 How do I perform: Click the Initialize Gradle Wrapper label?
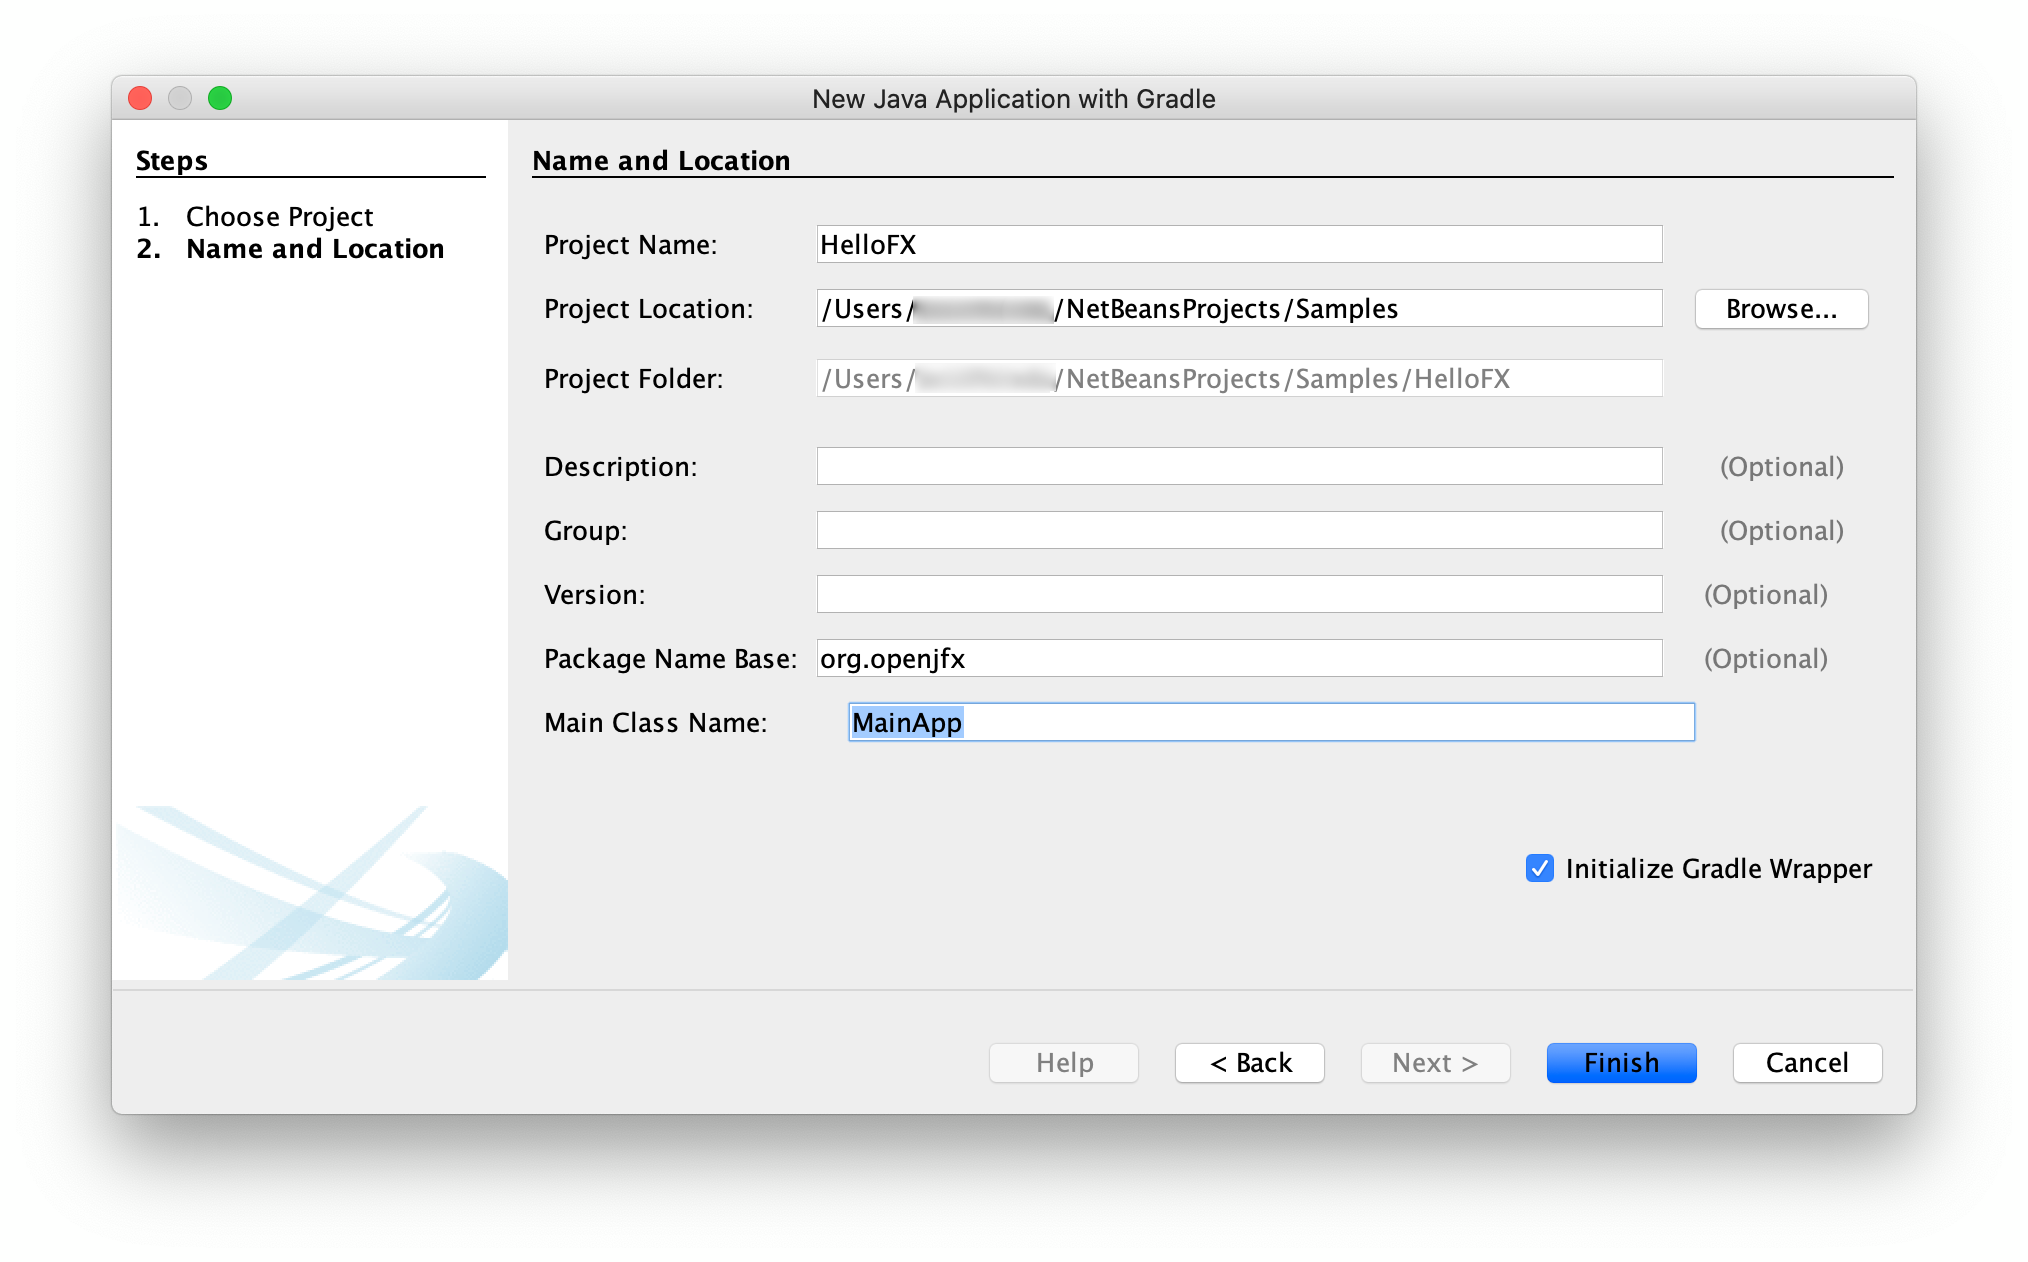tap(1717, 869)
